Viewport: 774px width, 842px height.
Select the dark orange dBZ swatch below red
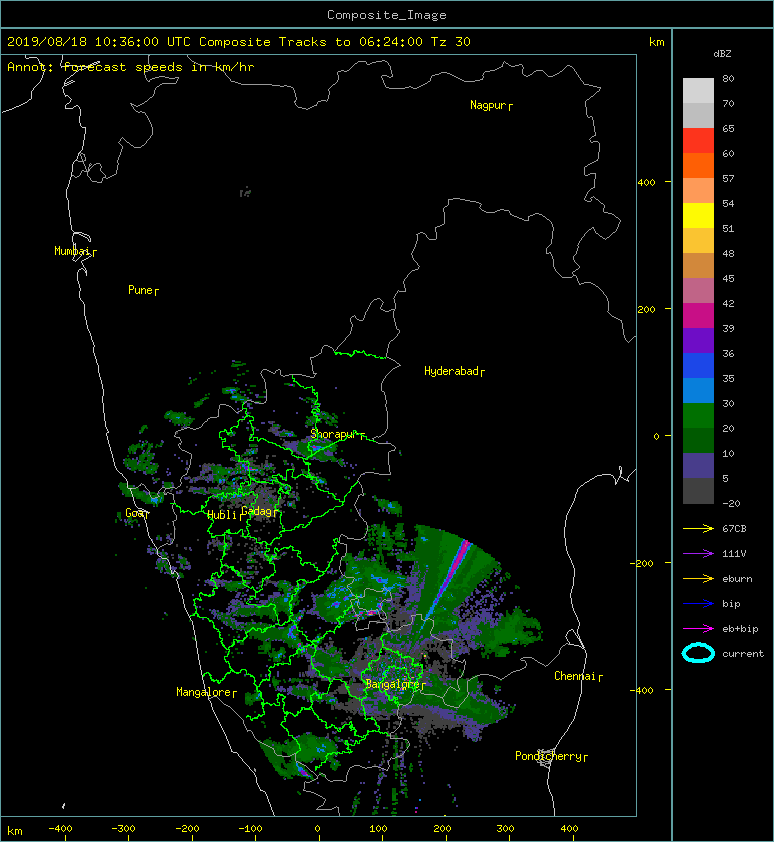698,166
